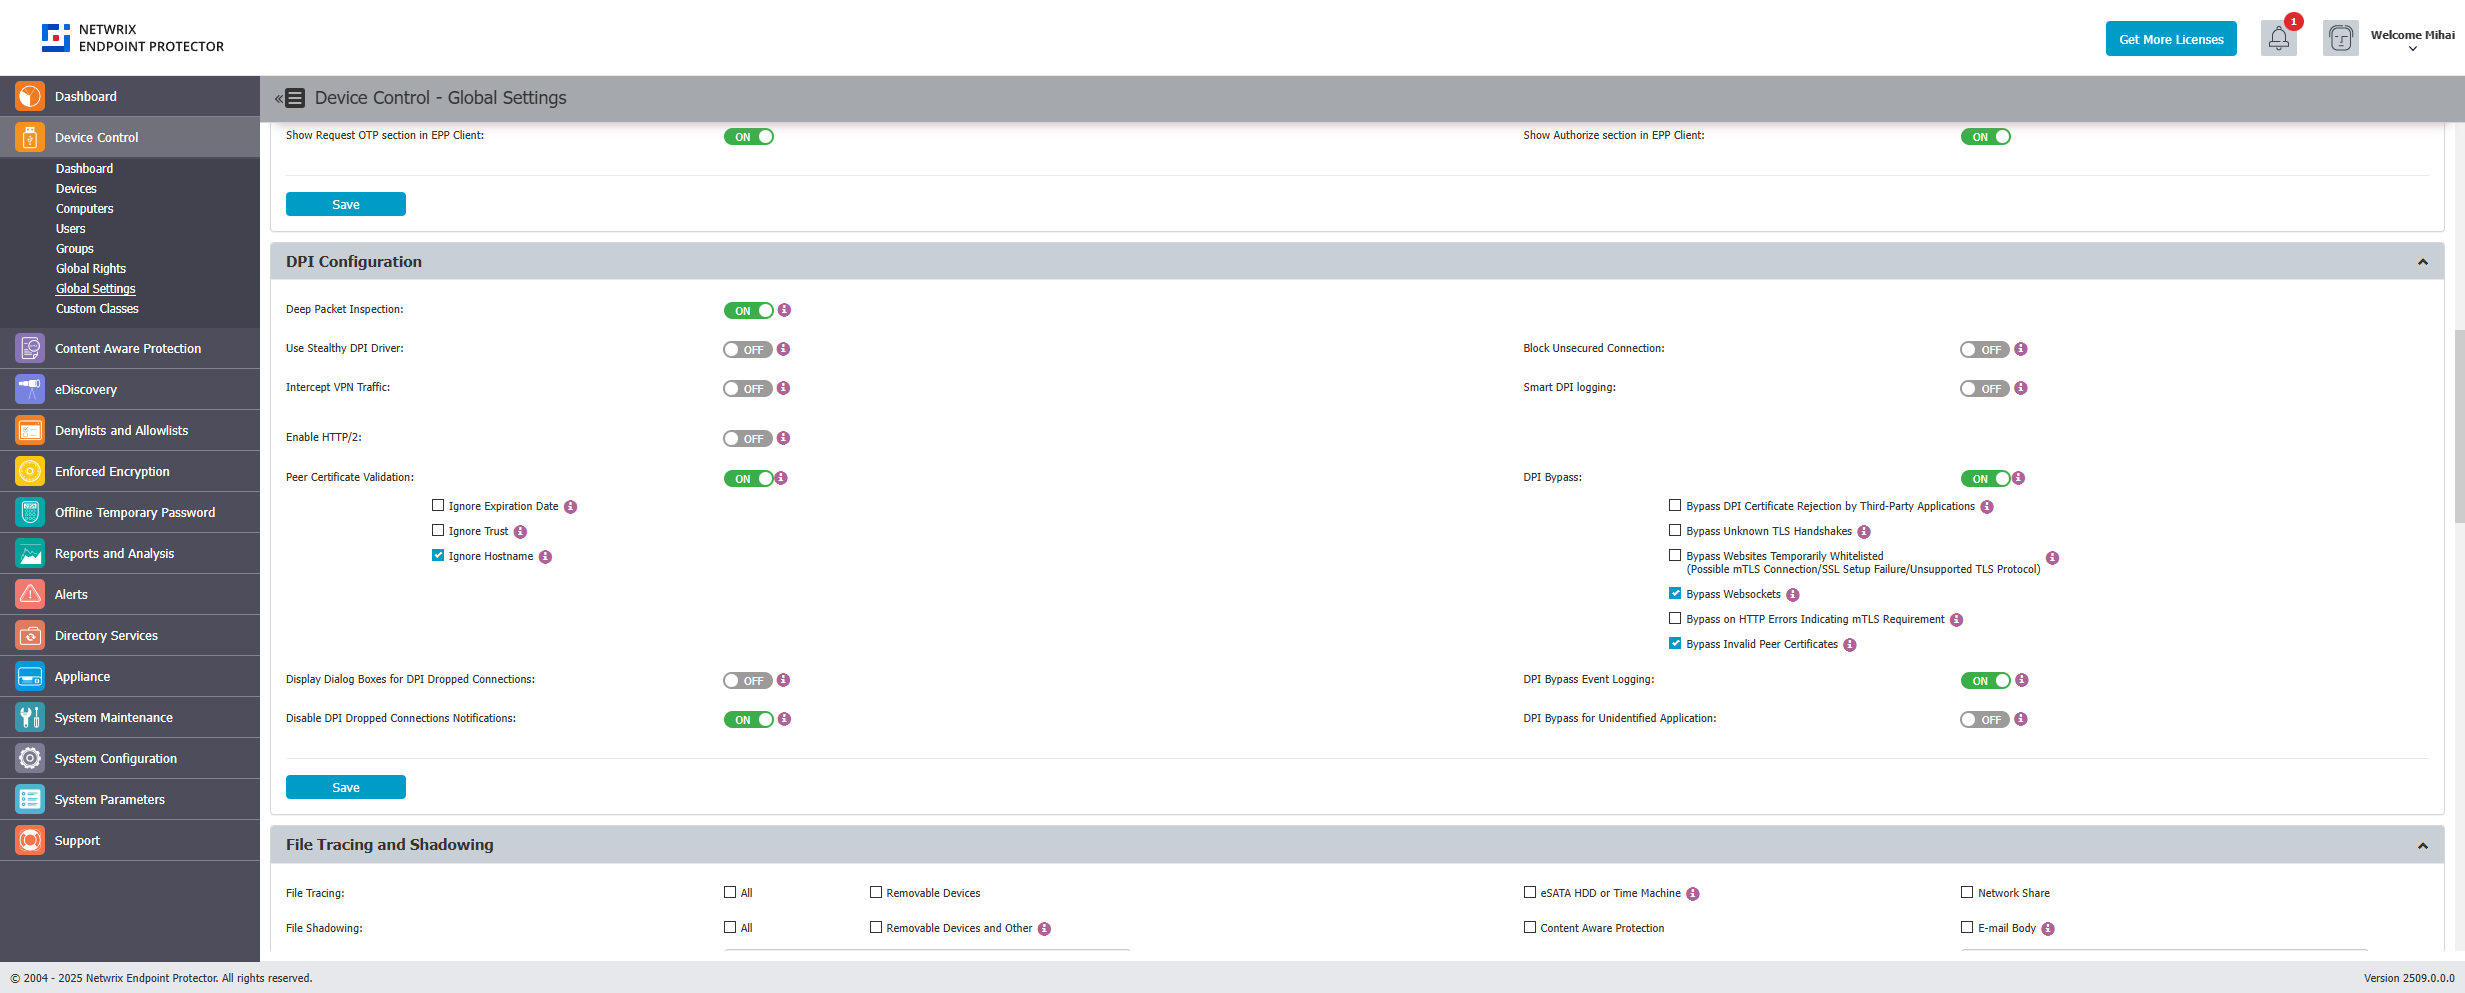The width and height of the screenshot is (2465, 993).
Task: Click the notification bell icon
Action: [2278, 38]
